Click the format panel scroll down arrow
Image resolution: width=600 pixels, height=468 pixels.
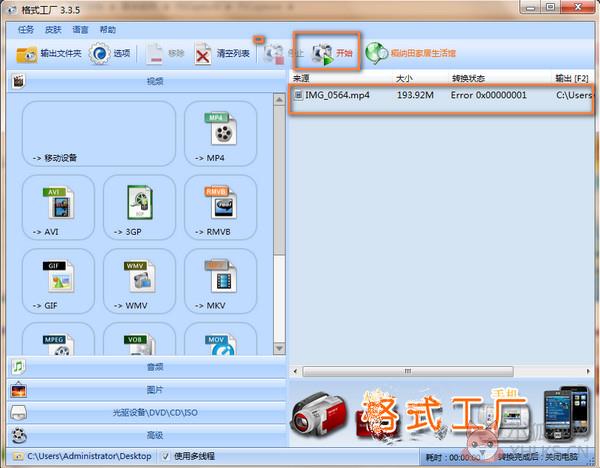[279, 348]
